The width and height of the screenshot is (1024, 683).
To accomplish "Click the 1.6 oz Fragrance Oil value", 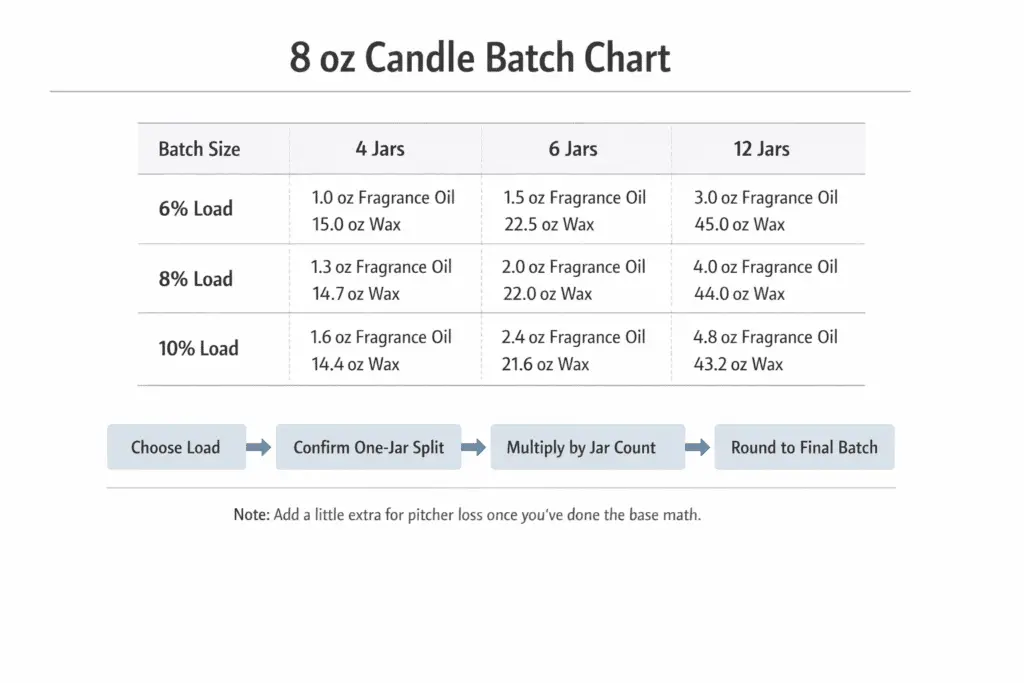I will 381,337.
